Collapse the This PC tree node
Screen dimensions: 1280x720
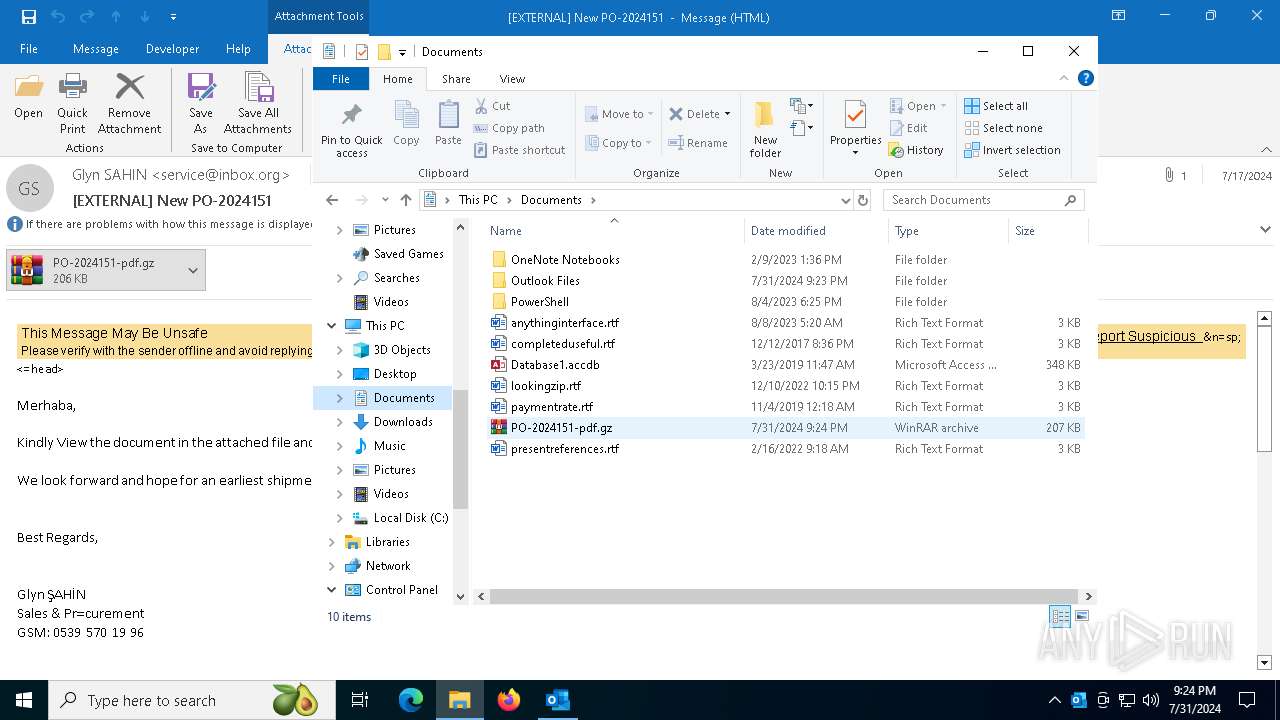(331, 326)
